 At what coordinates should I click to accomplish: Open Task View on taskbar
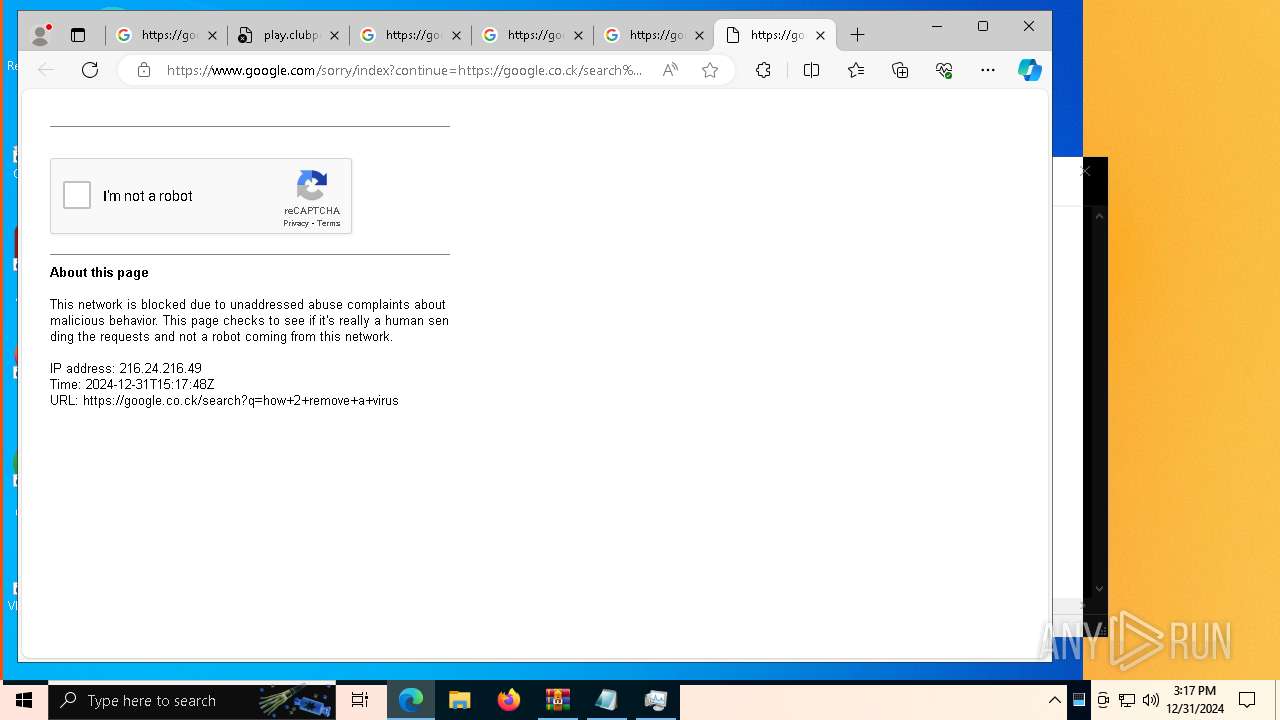[x=360, y=700]
